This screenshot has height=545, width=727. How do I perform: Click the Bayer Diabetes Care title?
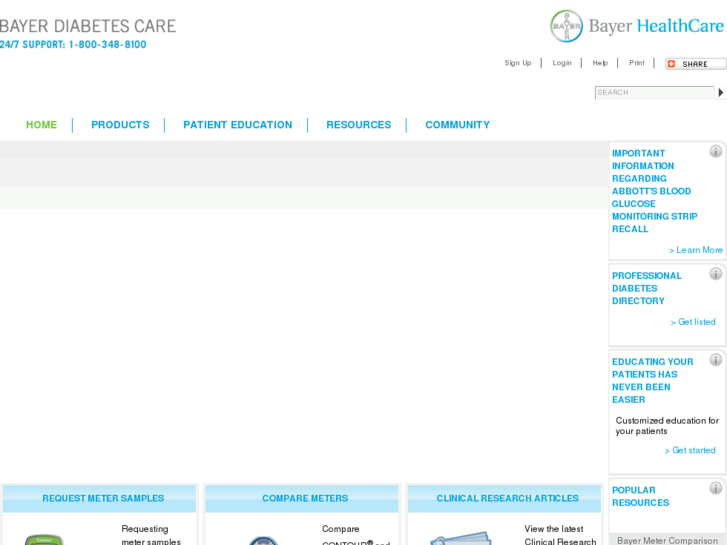(x=88, y=26)
